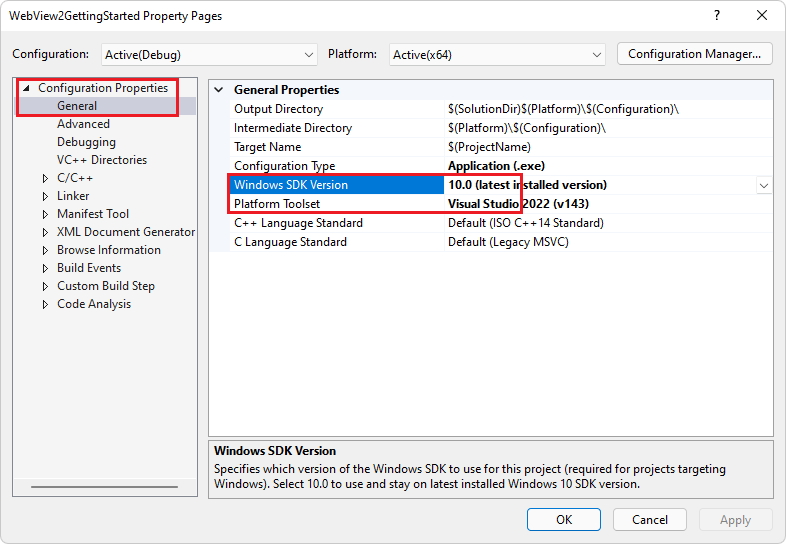Select the Target Name property row

pyautogui.click(x=501, y=147)
